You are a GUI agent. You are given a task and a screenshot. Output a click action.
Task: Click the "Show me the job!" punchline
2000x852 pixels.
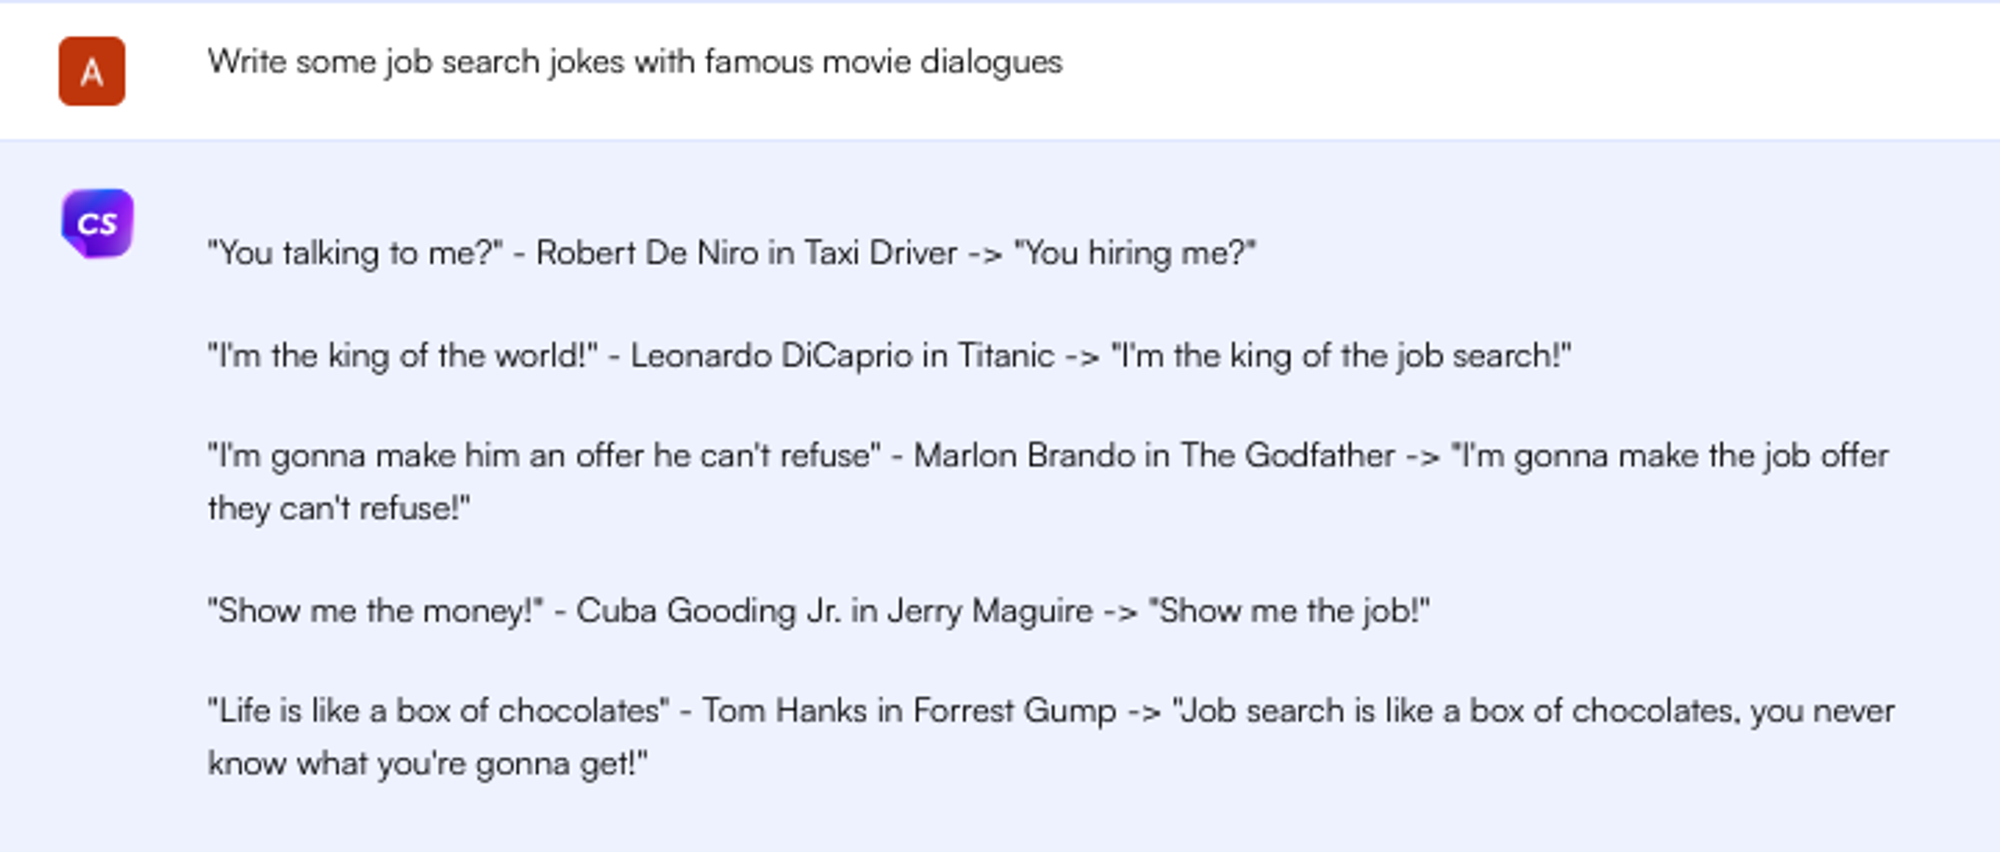(1288, 611)
